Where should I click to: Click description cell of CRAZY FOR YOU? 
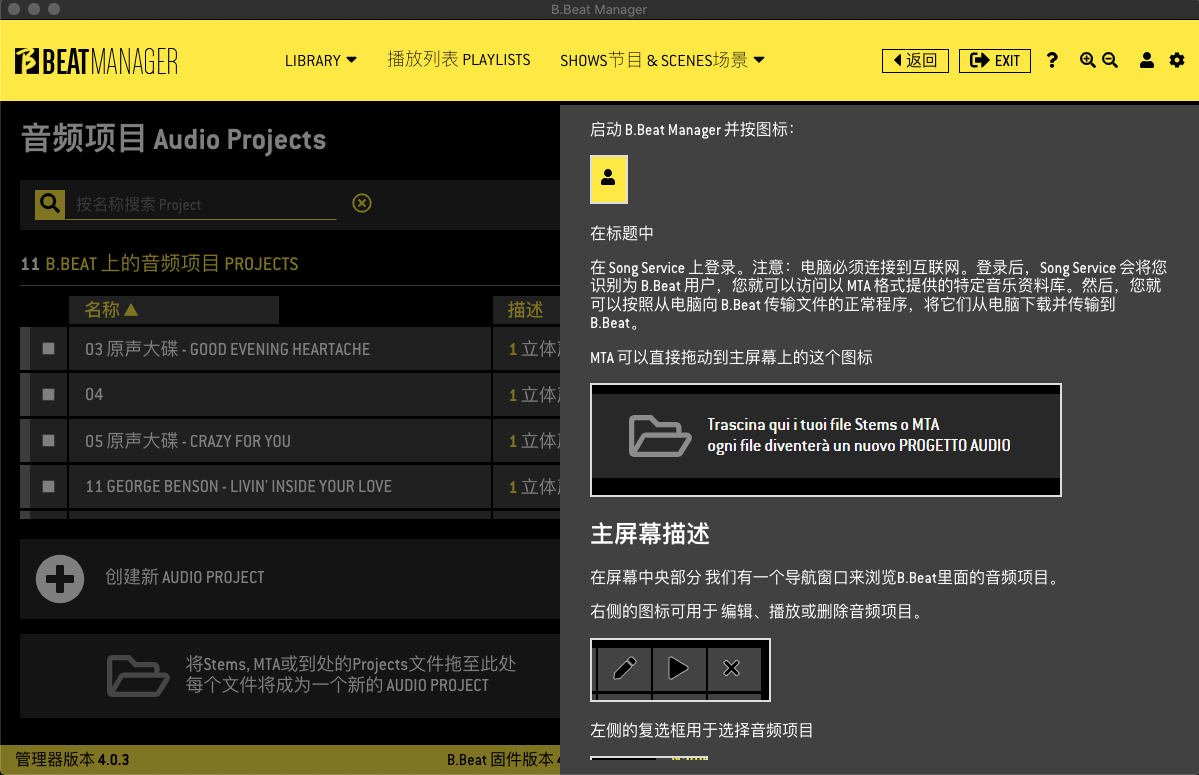(526, 440)
